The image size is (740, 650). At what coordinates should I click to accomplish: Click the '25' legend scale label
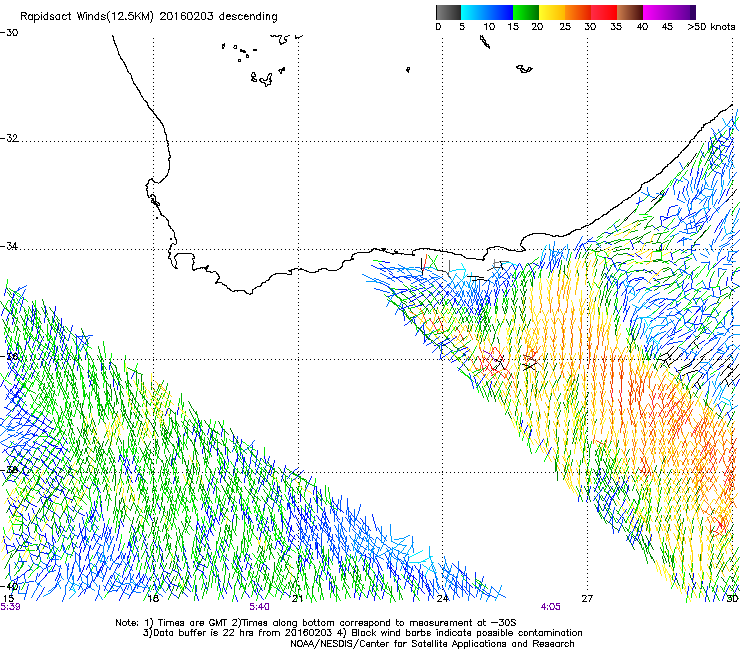pyautogui.click(x=565, y=27)
